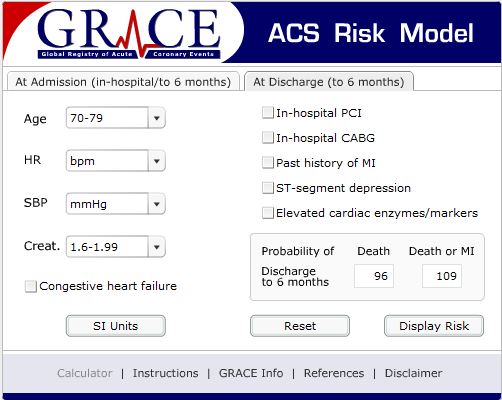Click the SI Units button
This screenshot has width=502, height=400.
tap(116, 326)
